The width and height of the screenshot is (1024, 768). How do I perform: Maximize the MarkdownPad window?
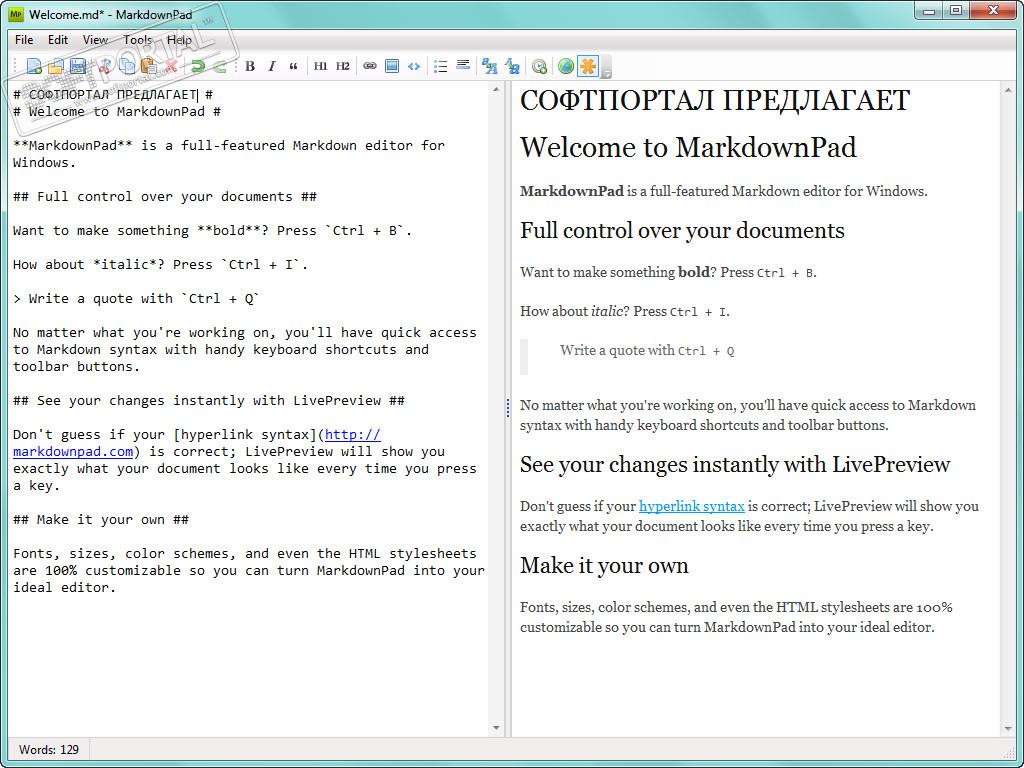pos(955,10)
